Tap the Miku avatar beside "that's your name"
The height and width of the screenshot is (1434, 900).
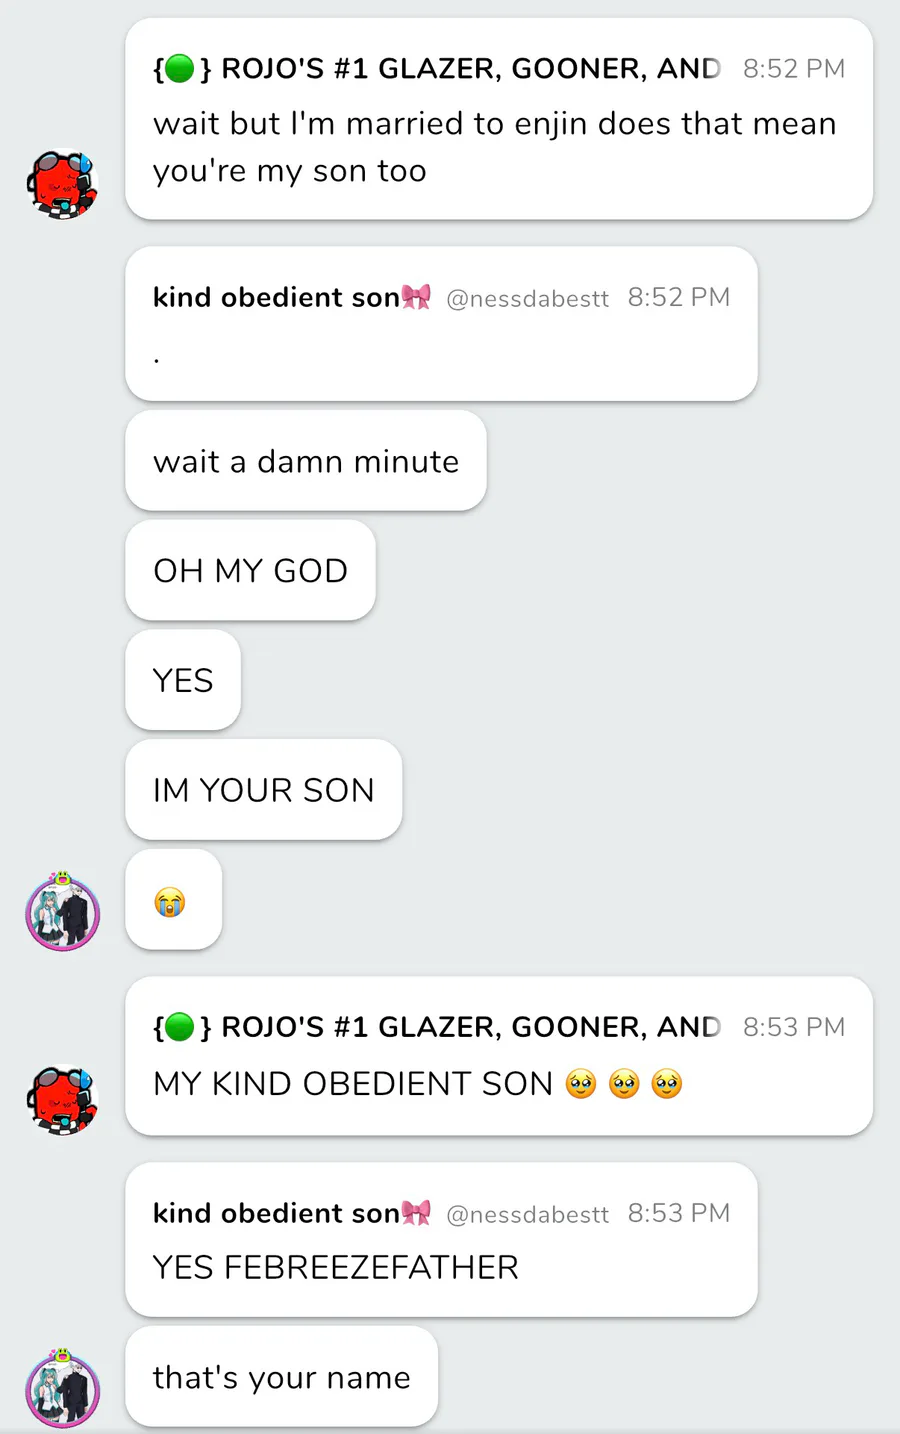click(62, 1388)
